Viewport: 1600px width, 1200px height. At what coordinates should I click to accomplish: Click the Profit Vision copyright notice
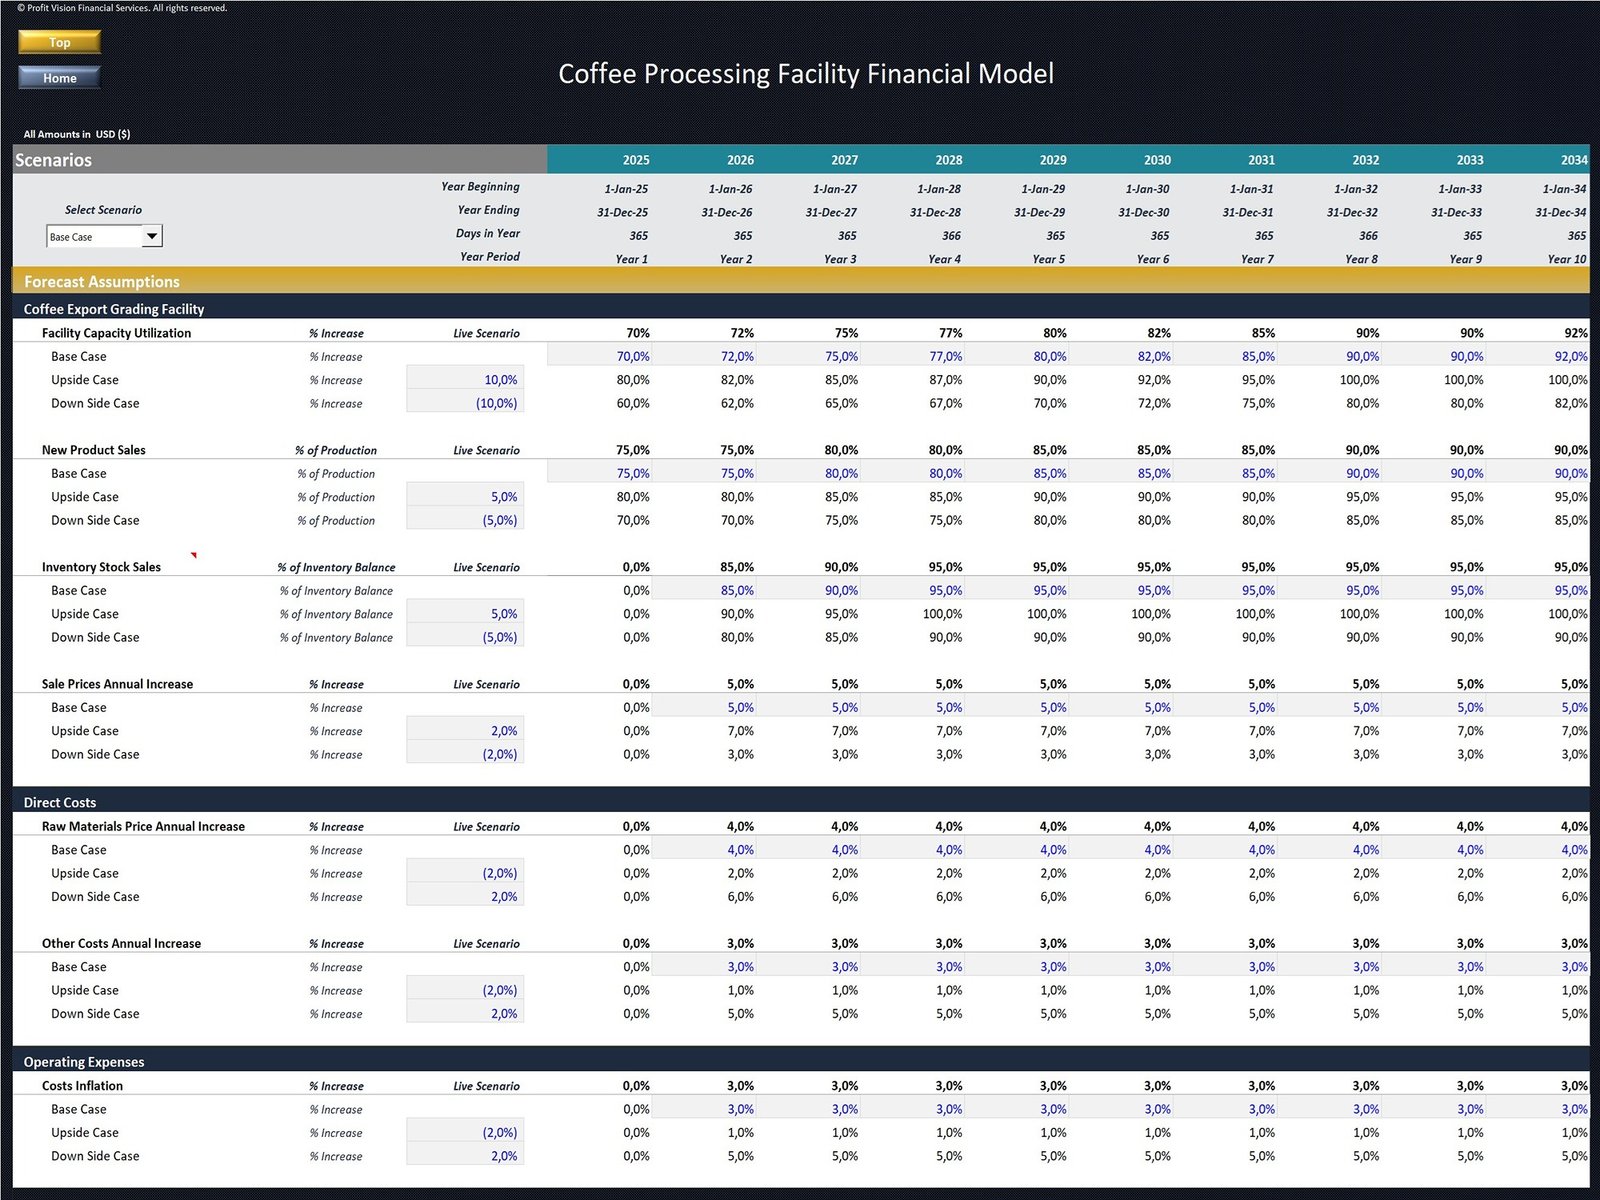(118, 7)
